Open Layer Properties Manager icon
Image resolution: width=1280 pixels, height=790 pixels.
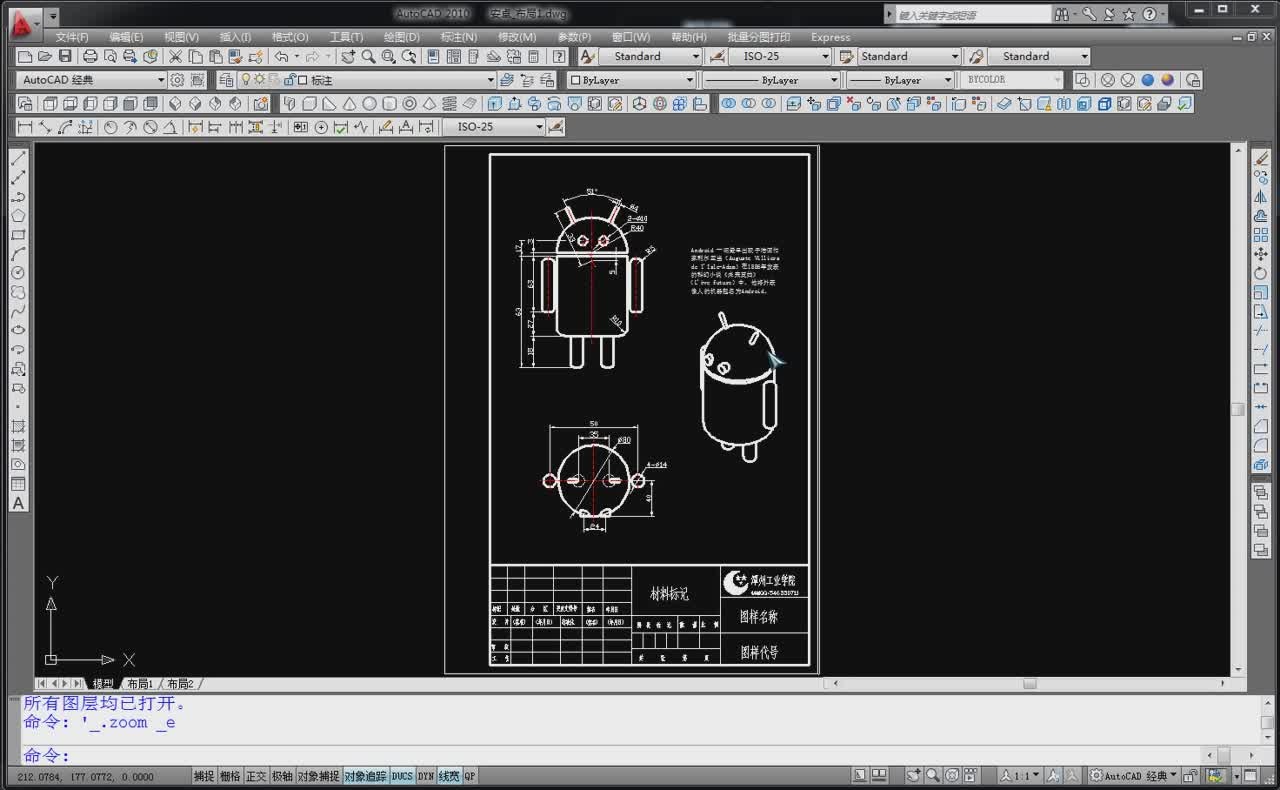[x=227, y=80]
